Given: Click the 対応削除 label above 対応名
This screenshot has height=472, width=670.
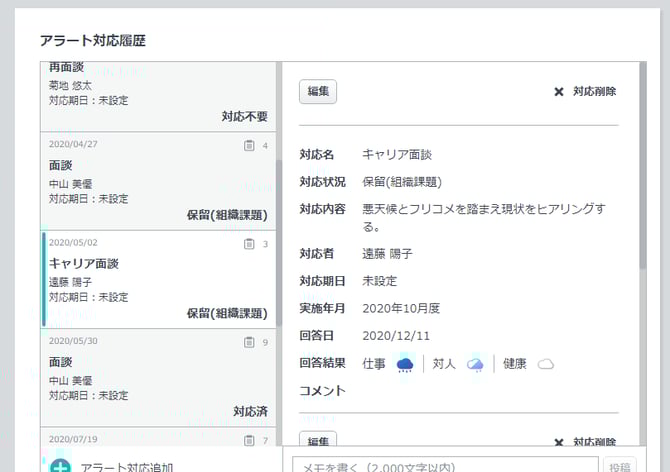Looking at the screenshot, I should pos(594,91).
